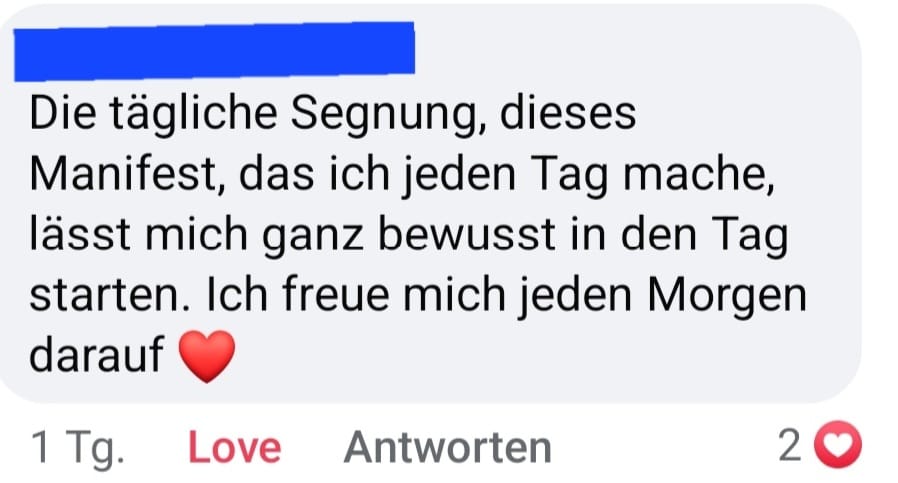Click the word 'Morgen' in the comment
Viewport: 898px width, 483px height.
coord(727,297)
